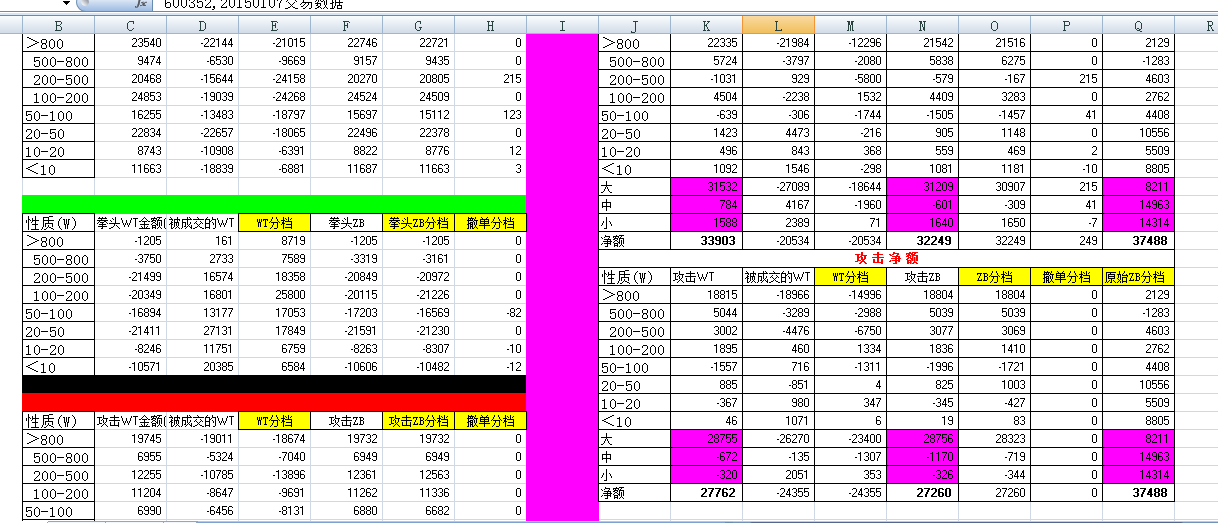This screenshot has width=1218, height=523.
Task: Select magenta cell showing 31209
Action: [x=922, y=187]
